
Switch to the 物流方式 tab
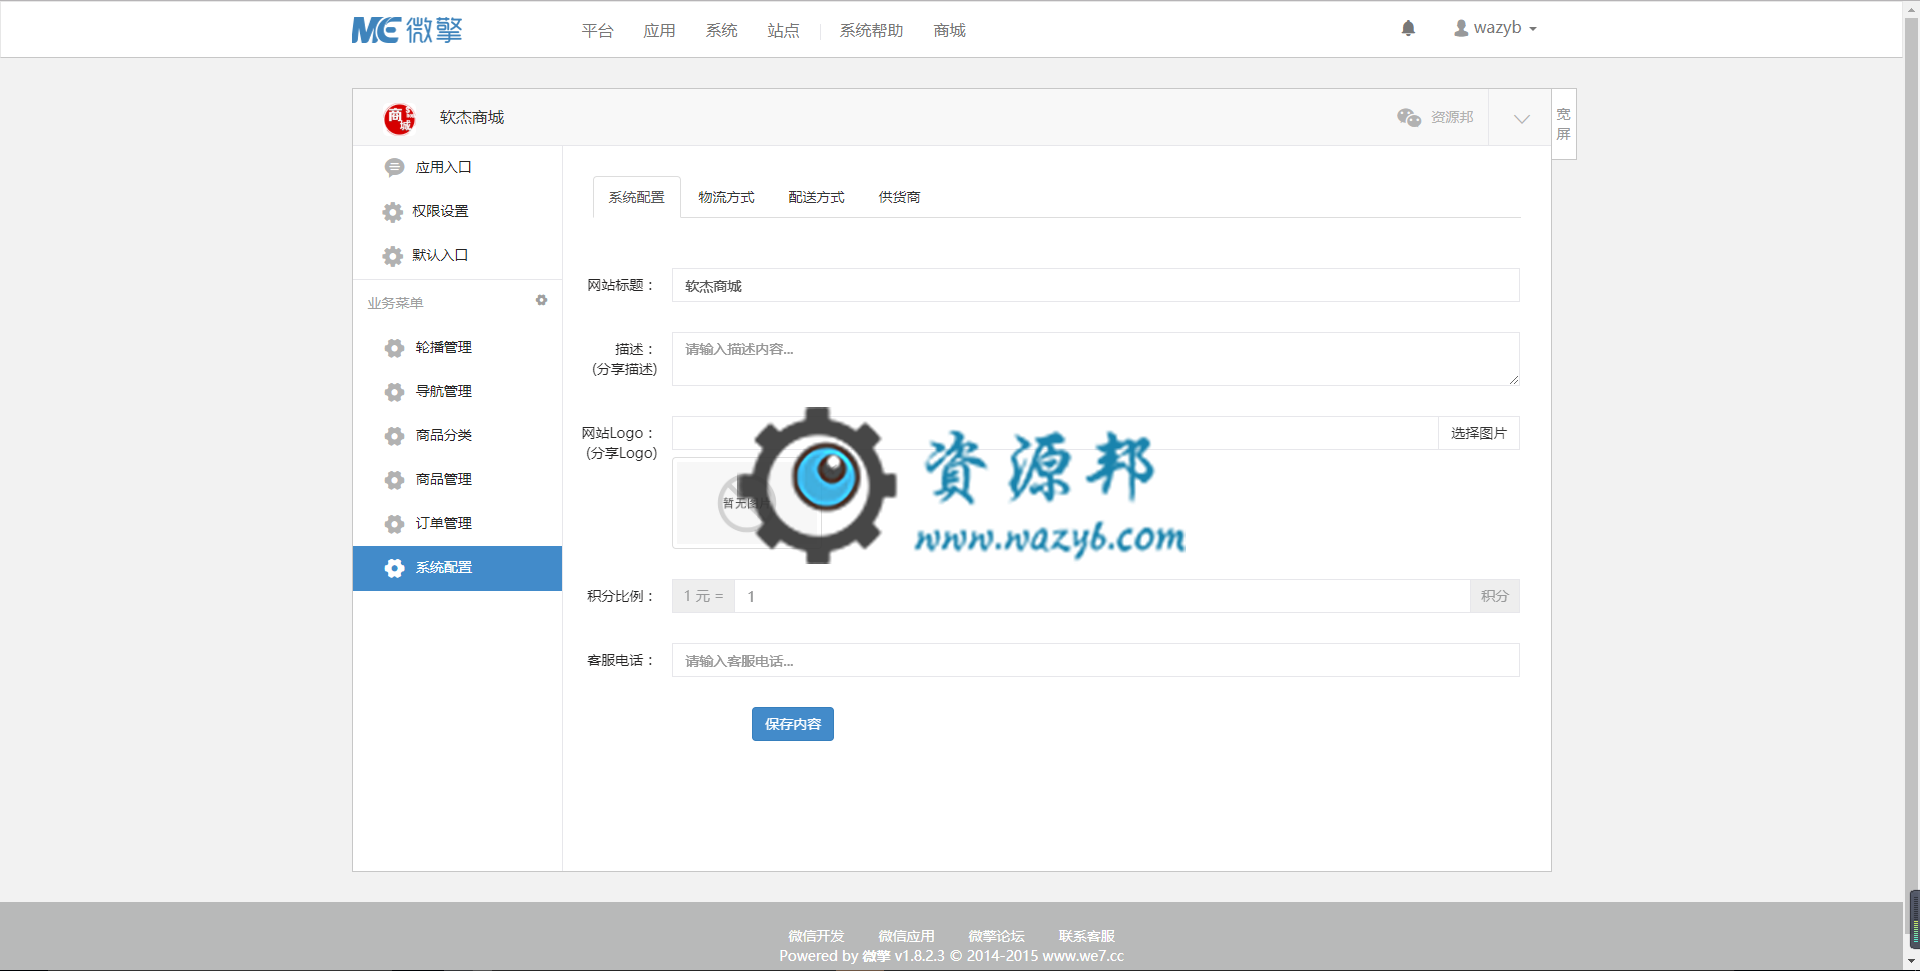(x=727, y=197)
